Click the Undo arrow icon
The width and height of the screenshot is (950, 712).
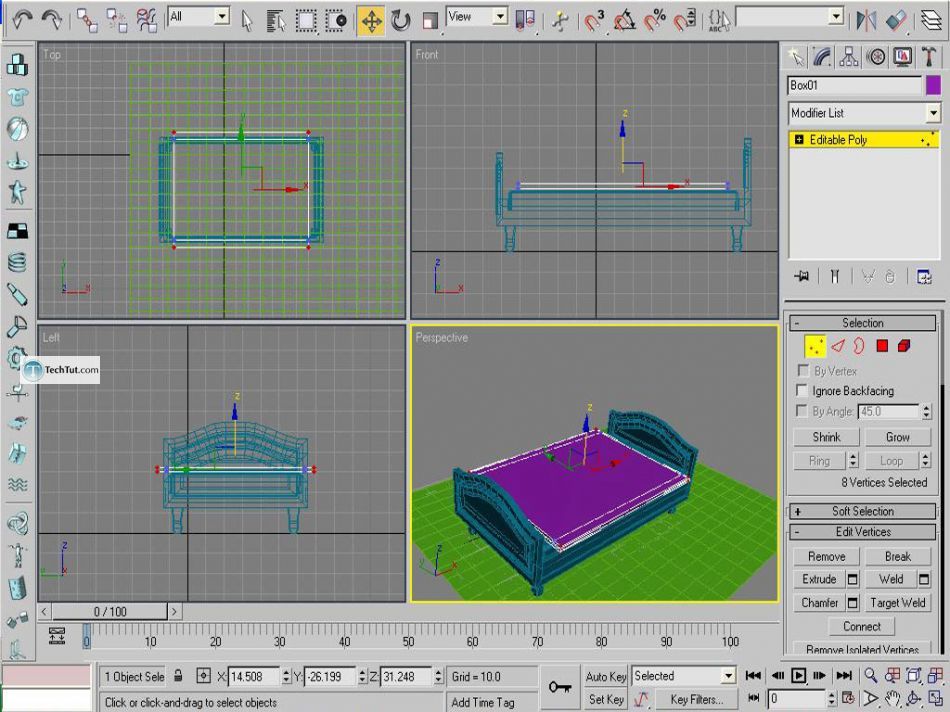(x=22, y=19)
